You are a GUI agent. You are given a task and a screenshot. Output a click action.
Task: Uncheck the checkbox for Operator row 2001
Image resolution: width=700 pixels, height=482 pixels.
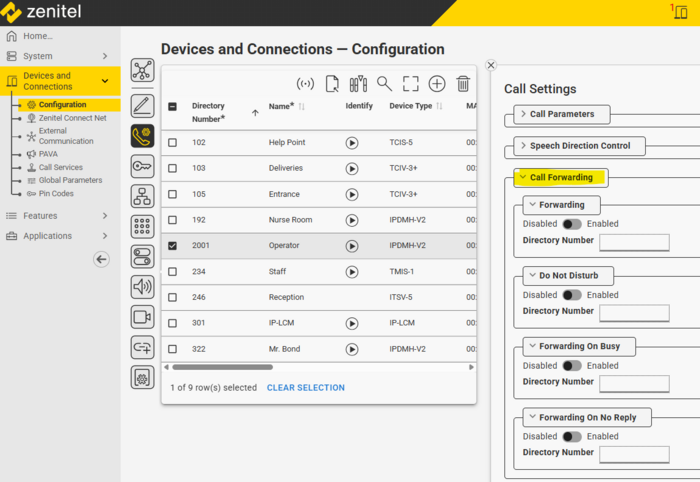click(x=173, y=245)
